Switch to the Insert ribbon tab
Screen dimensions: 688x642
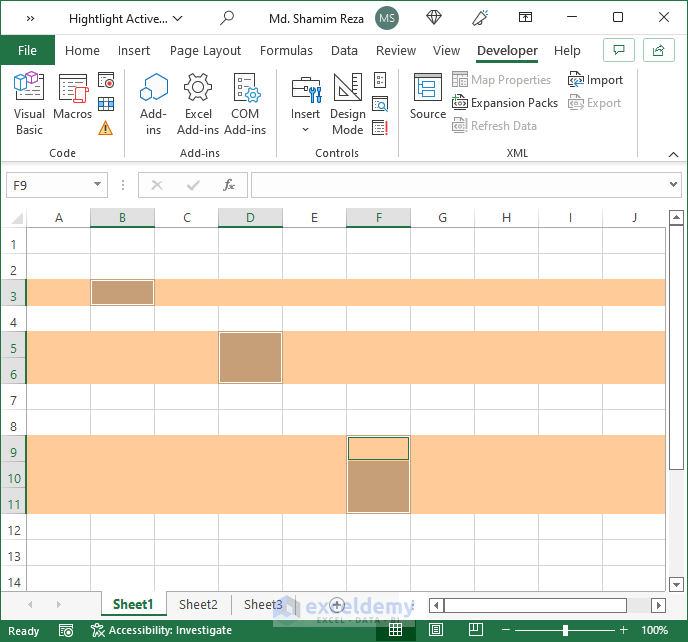tap(134, 50)
